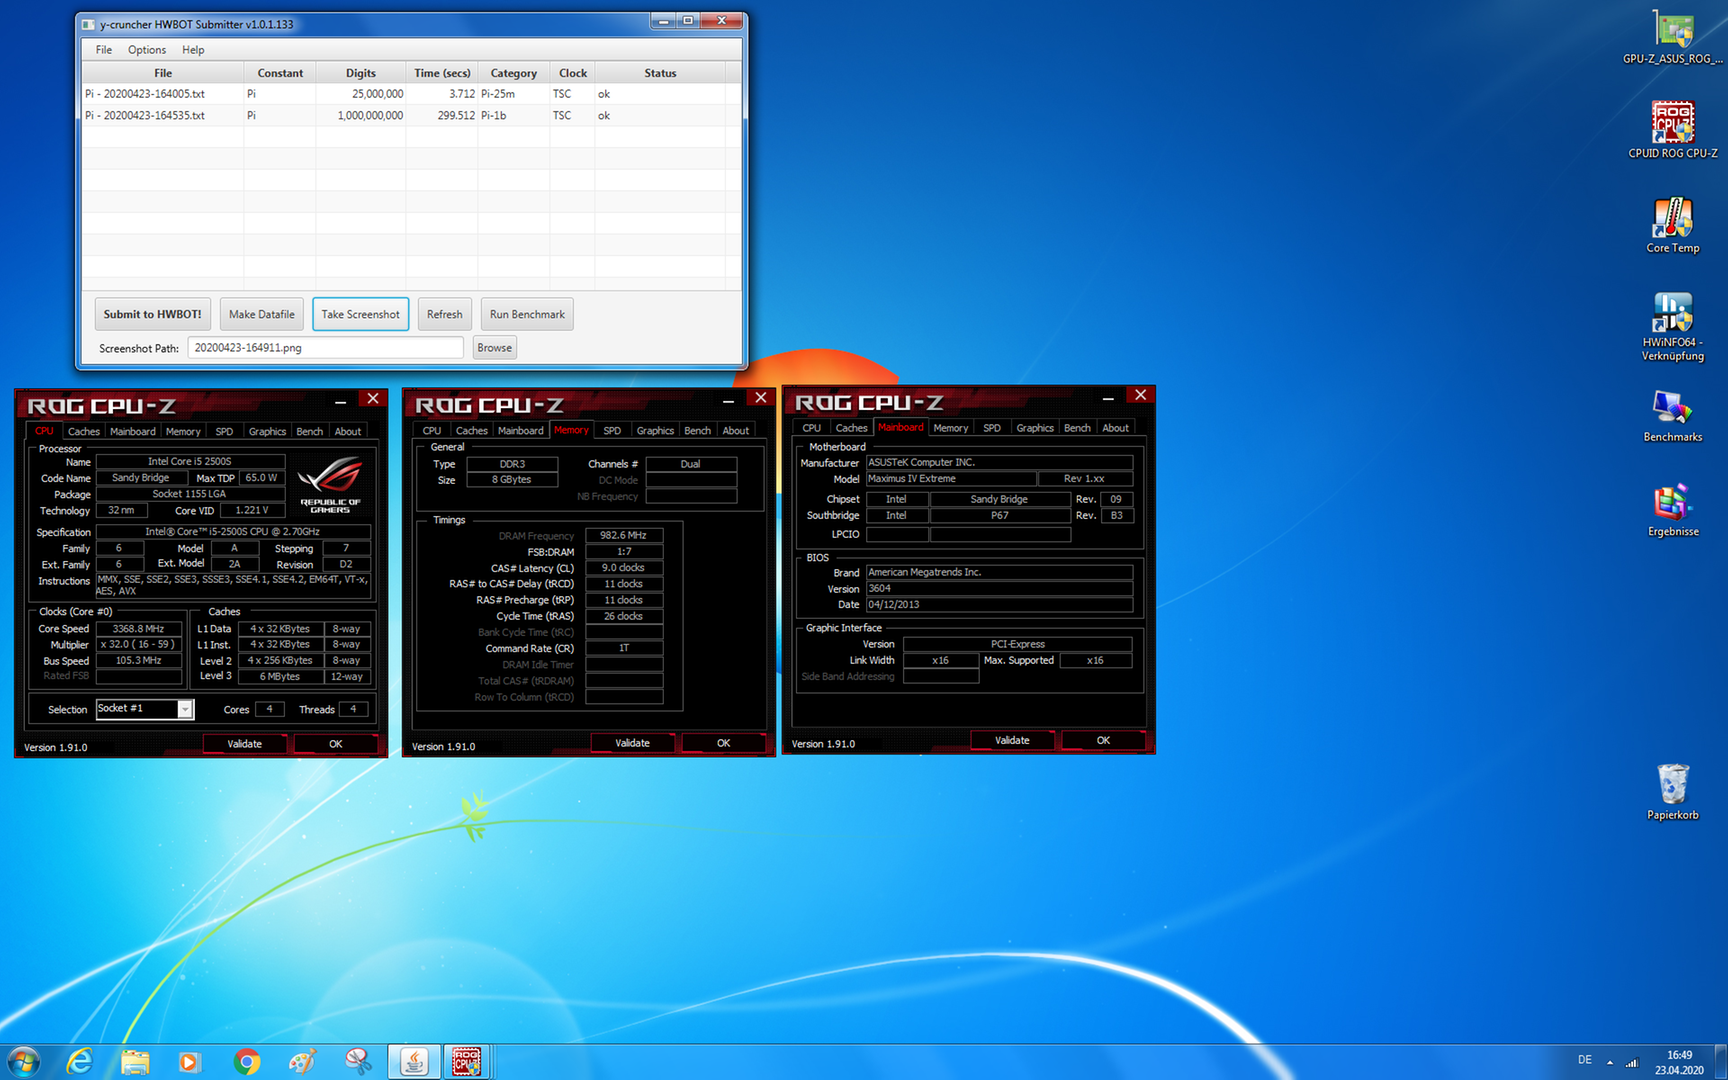
Task: Click Validate in the CPU tab window
Action: coord(245,744)
